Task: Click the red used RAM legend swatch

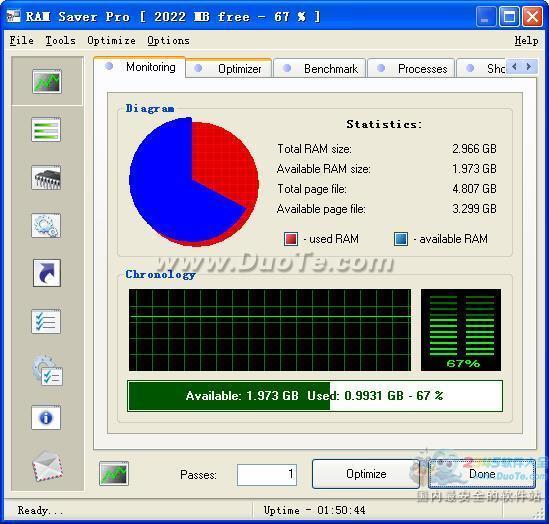Action: [x=291, y=239]
